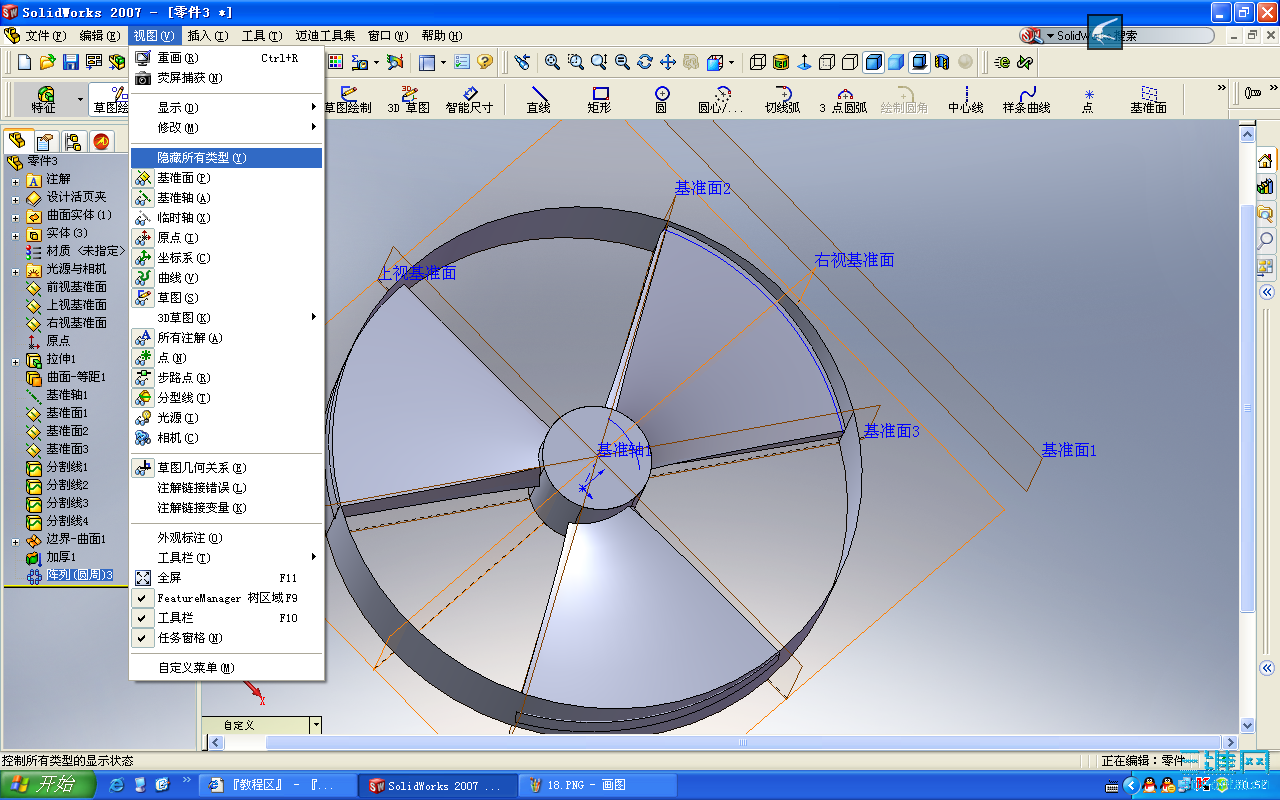Click the Design Library icon in task pane

(1266, 186)
